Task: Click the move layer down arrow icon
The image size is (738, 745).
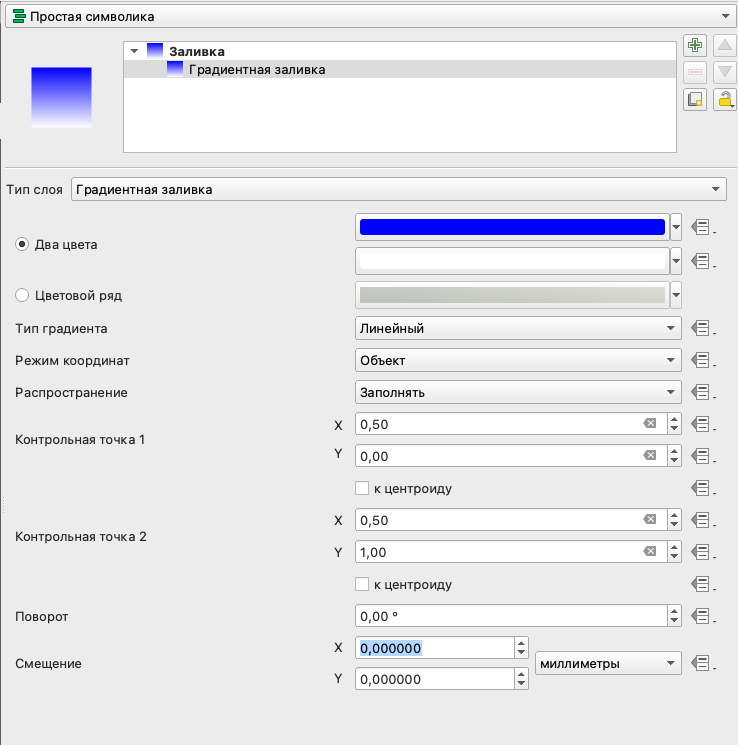Action: (725, 72)
